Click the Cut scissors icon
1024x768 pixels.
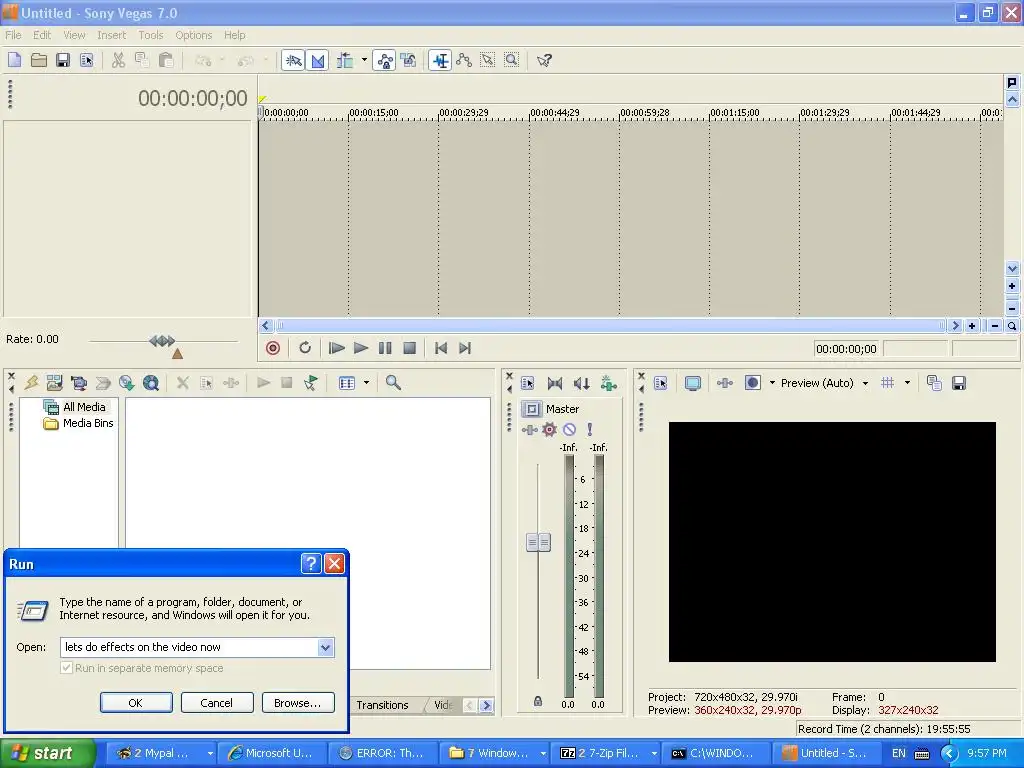pos(118,61)
